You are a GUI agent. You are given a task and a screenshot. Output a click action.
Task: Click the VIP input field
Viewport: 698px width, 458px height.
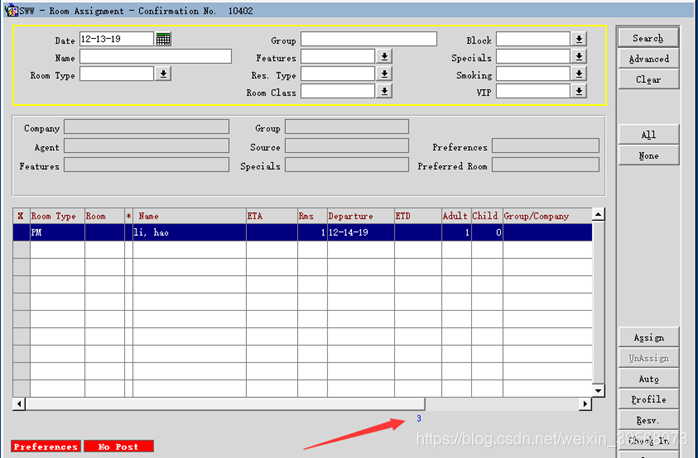click(533, 91)
